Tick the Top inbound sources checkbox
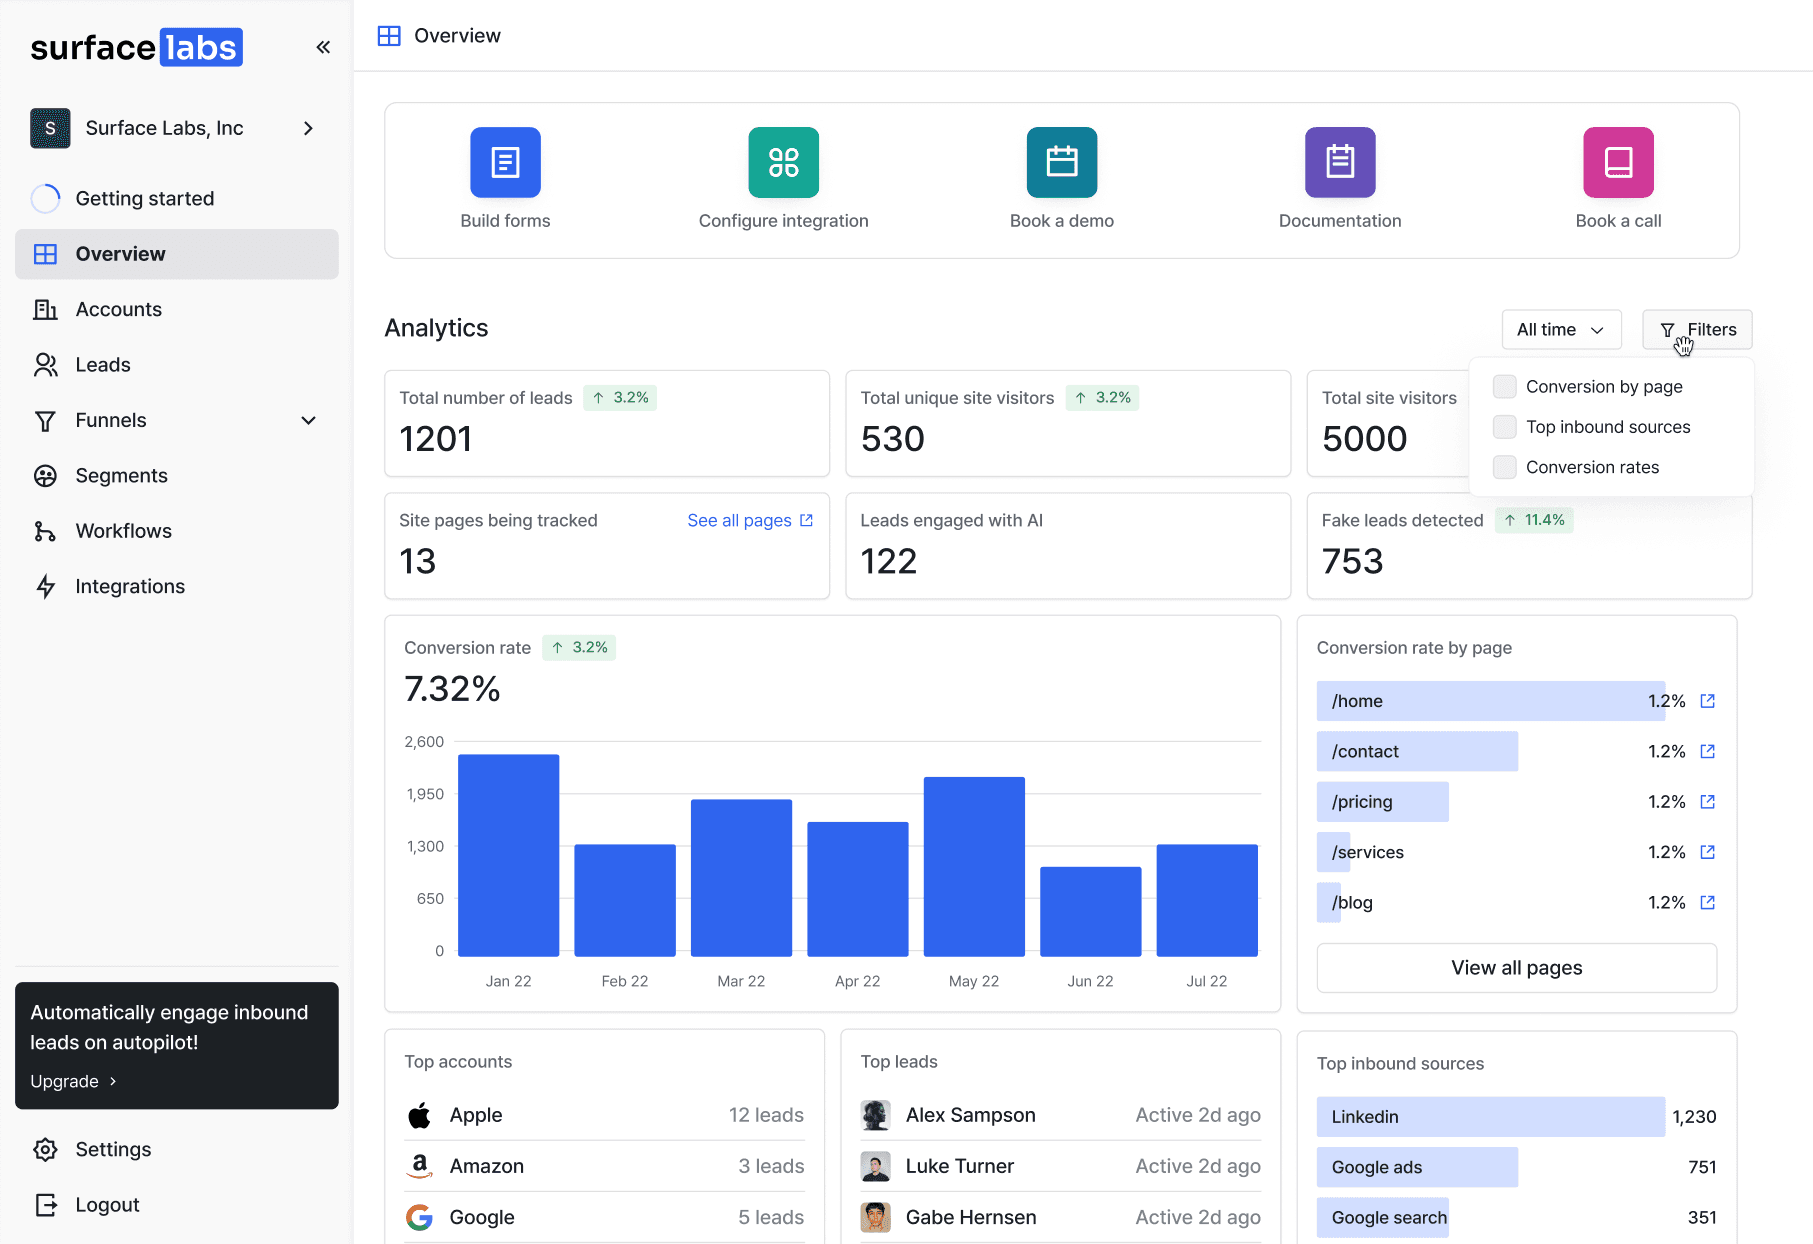Screen dimensions: 1813x1244 pyautogui.click(x=1504, y=427)
